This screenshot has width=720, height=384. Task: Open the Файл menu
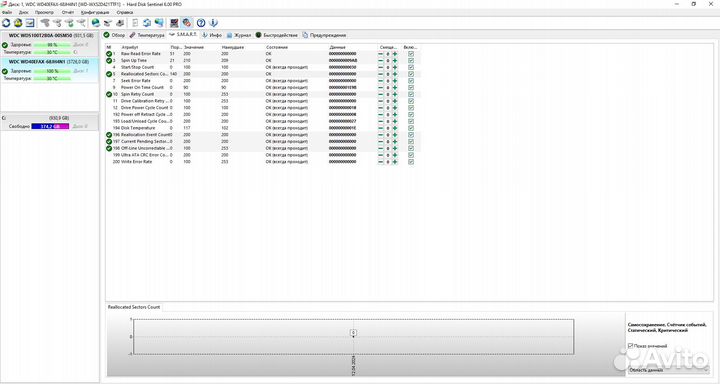[x=7, y=12]
